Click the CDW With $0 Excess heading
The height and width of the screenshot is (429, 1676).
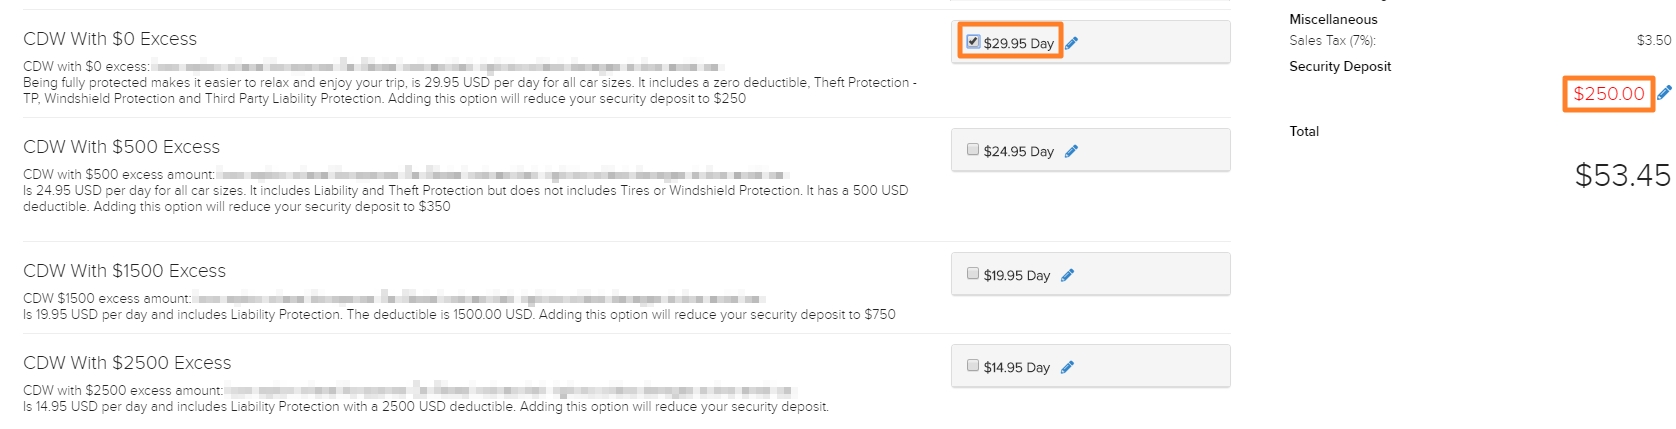(x=110, y=39)
